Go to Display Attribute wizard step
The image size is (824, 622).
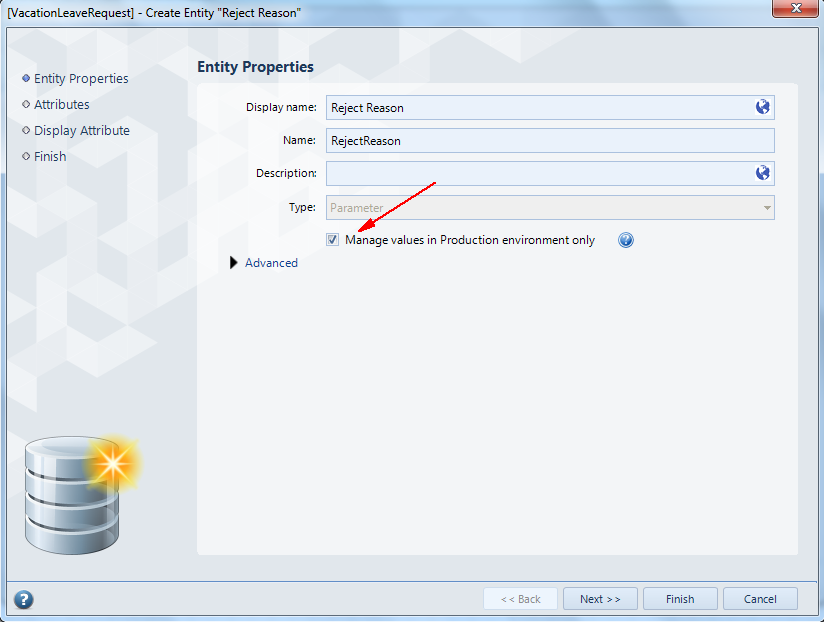coord(81,130)
